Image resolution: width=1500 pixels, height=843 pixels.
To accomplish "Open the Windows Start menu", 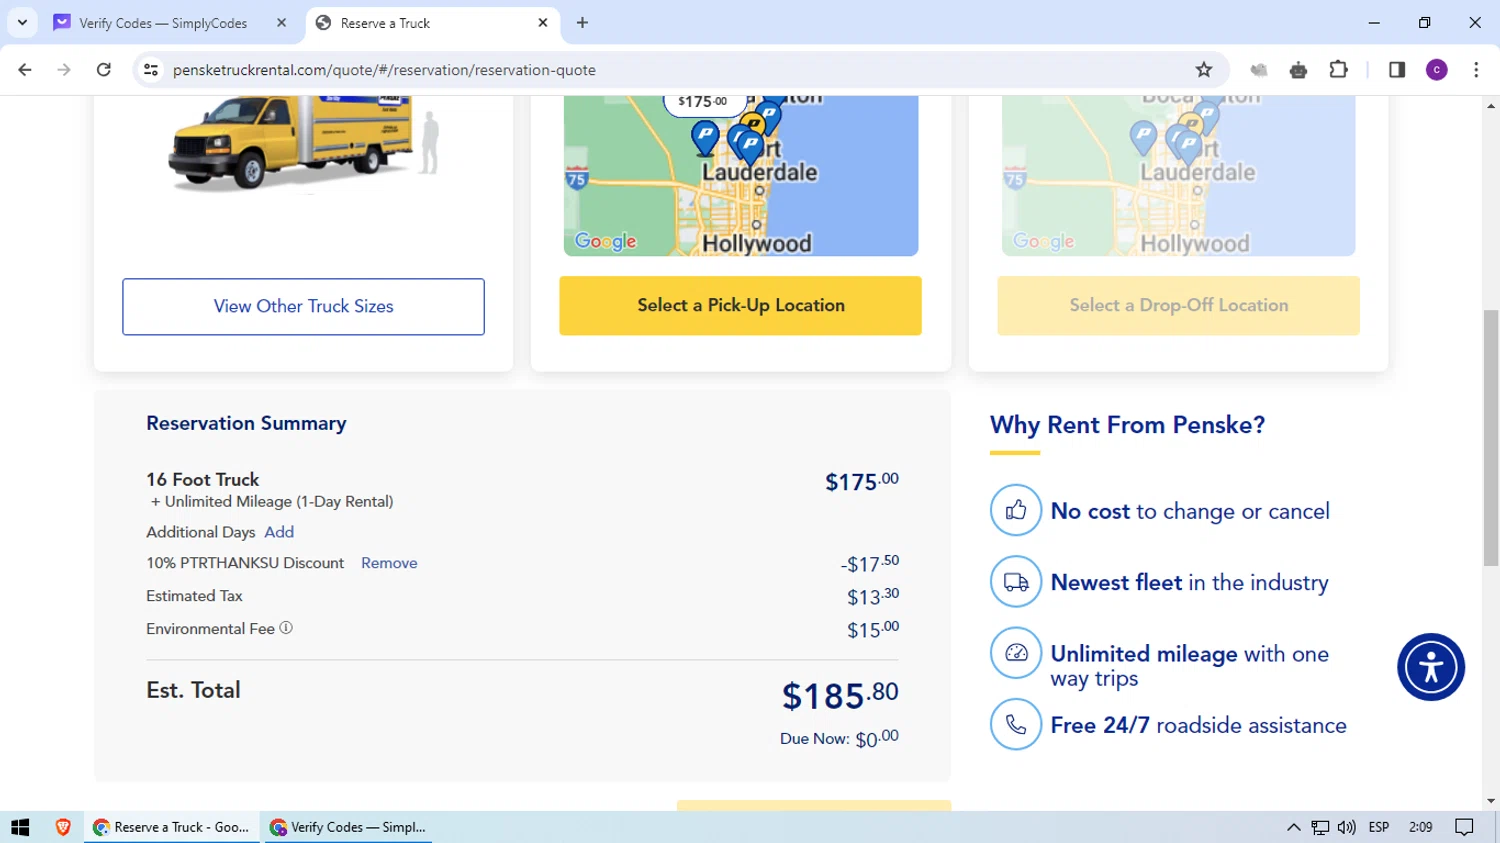I will tap(20, 827).
